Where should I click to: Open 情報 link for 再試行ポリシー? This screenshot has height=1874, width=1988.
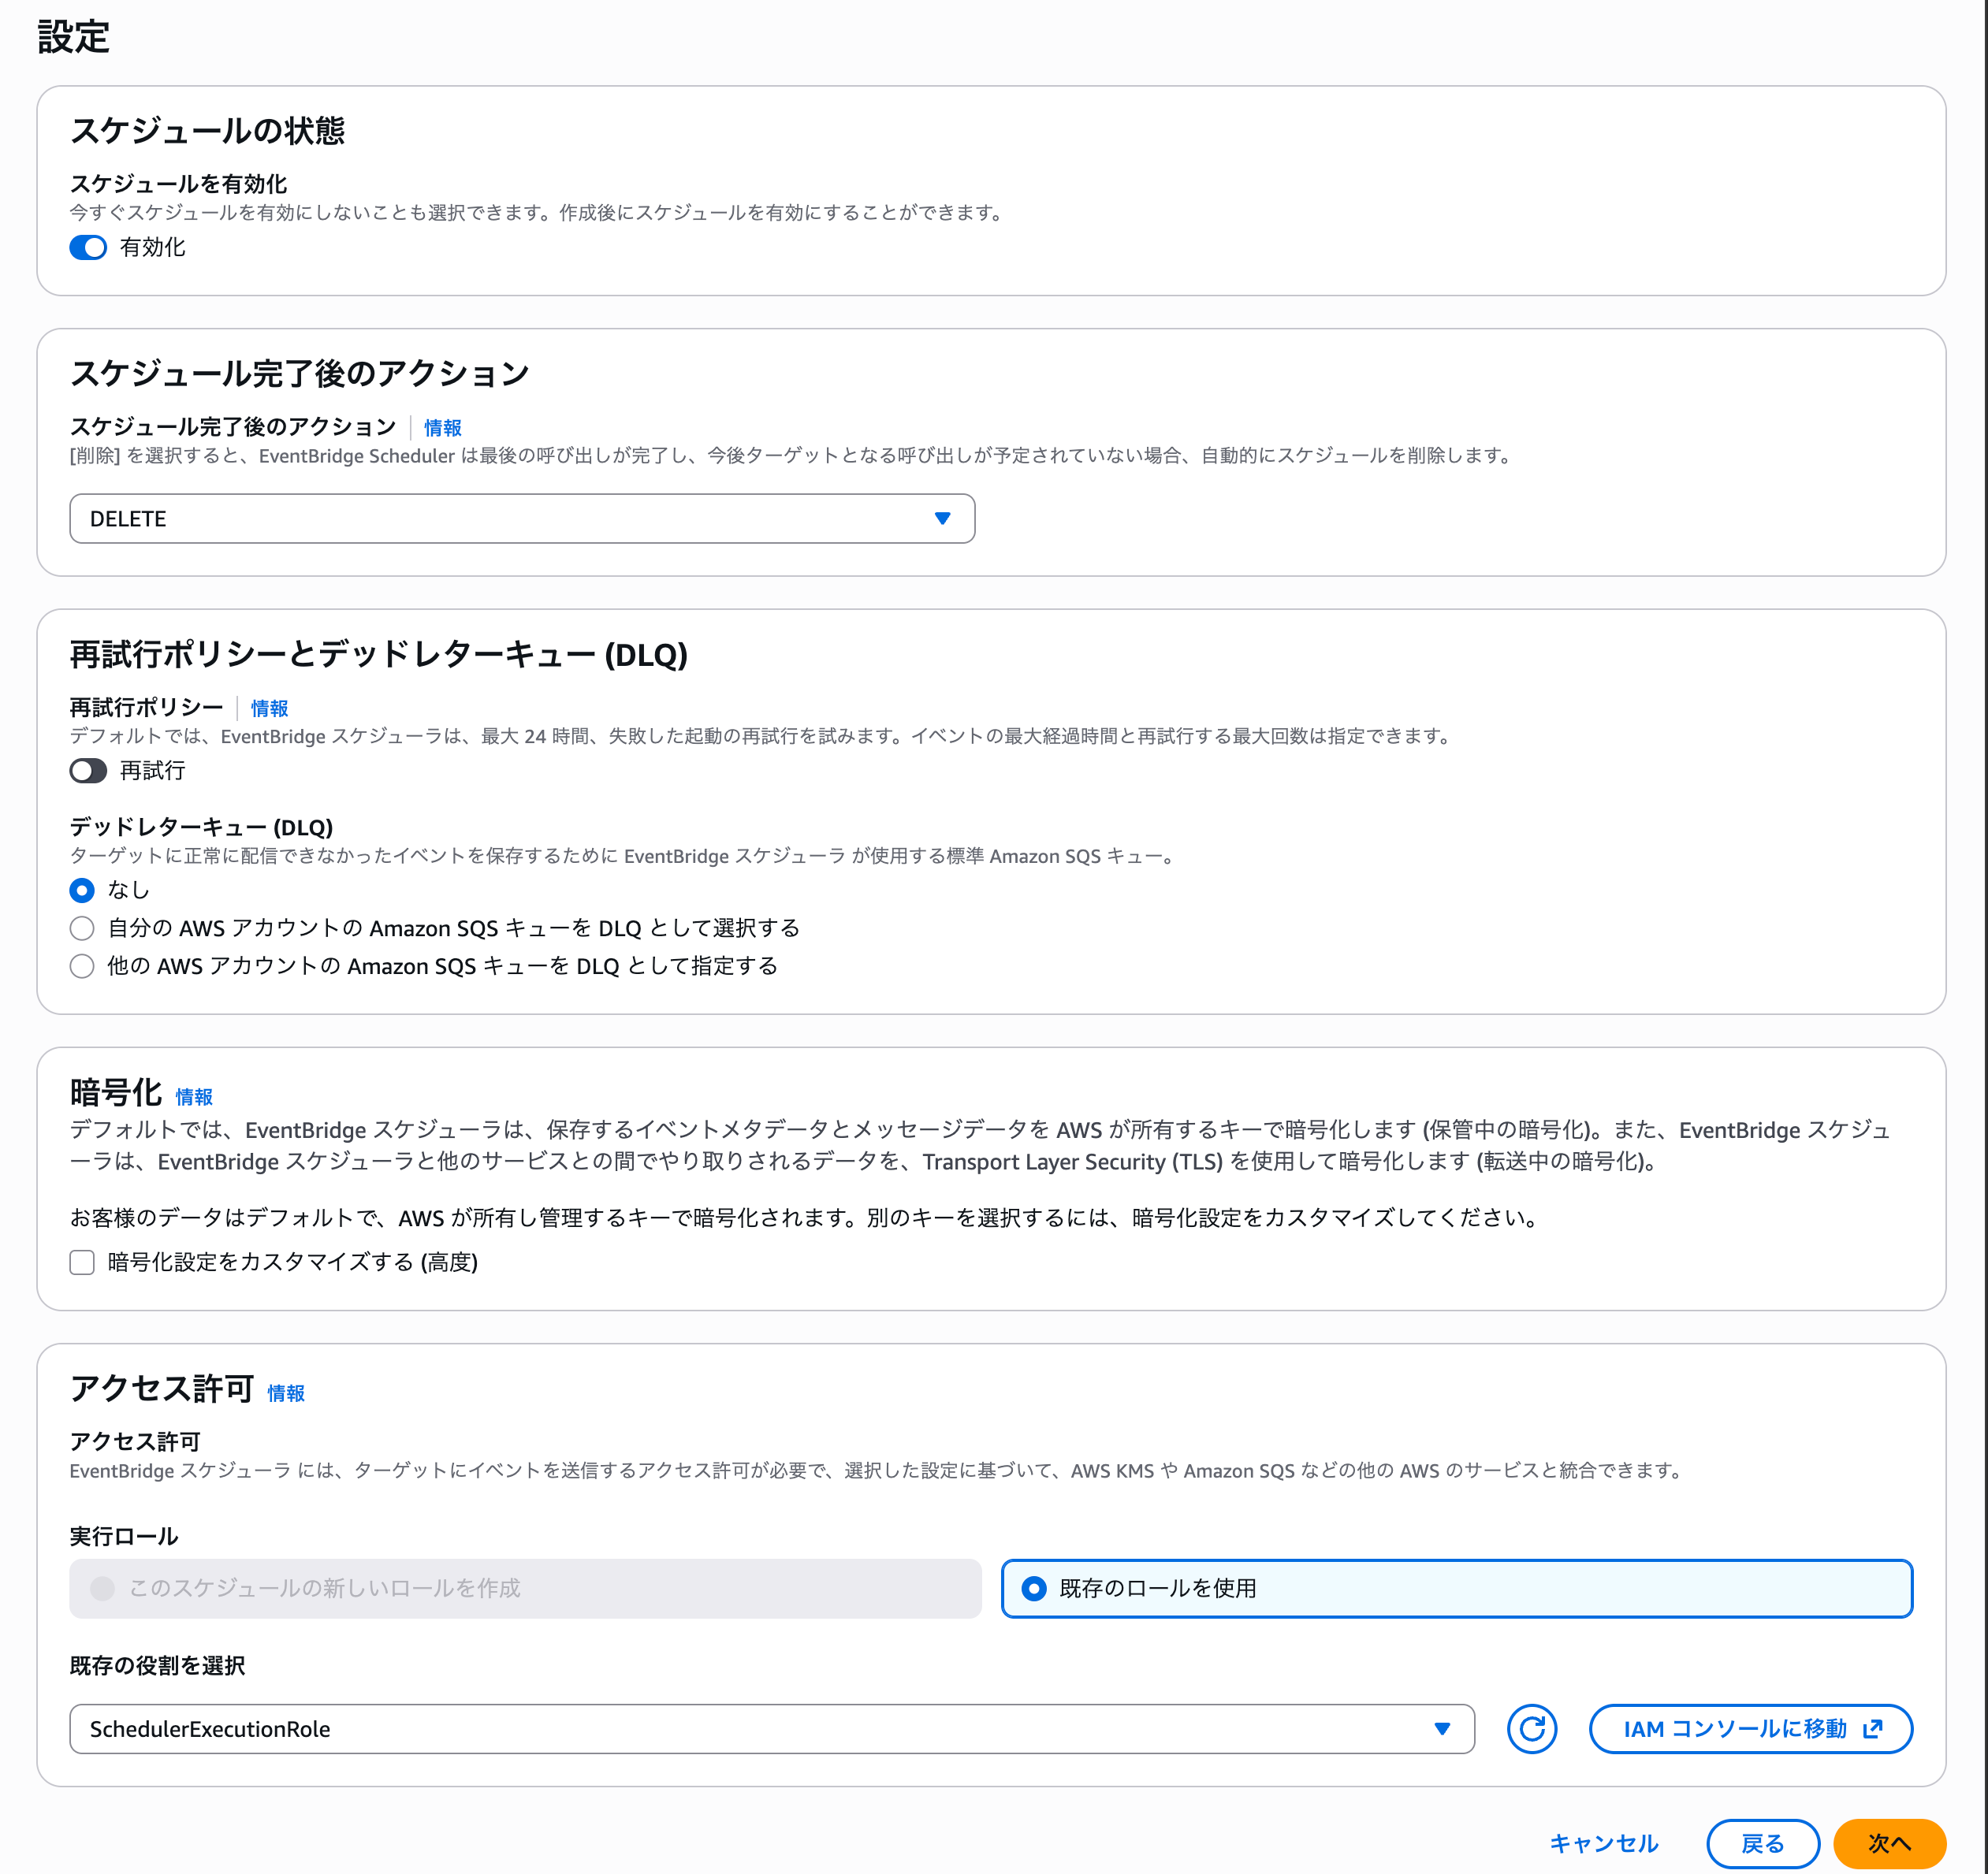point(267,708)
